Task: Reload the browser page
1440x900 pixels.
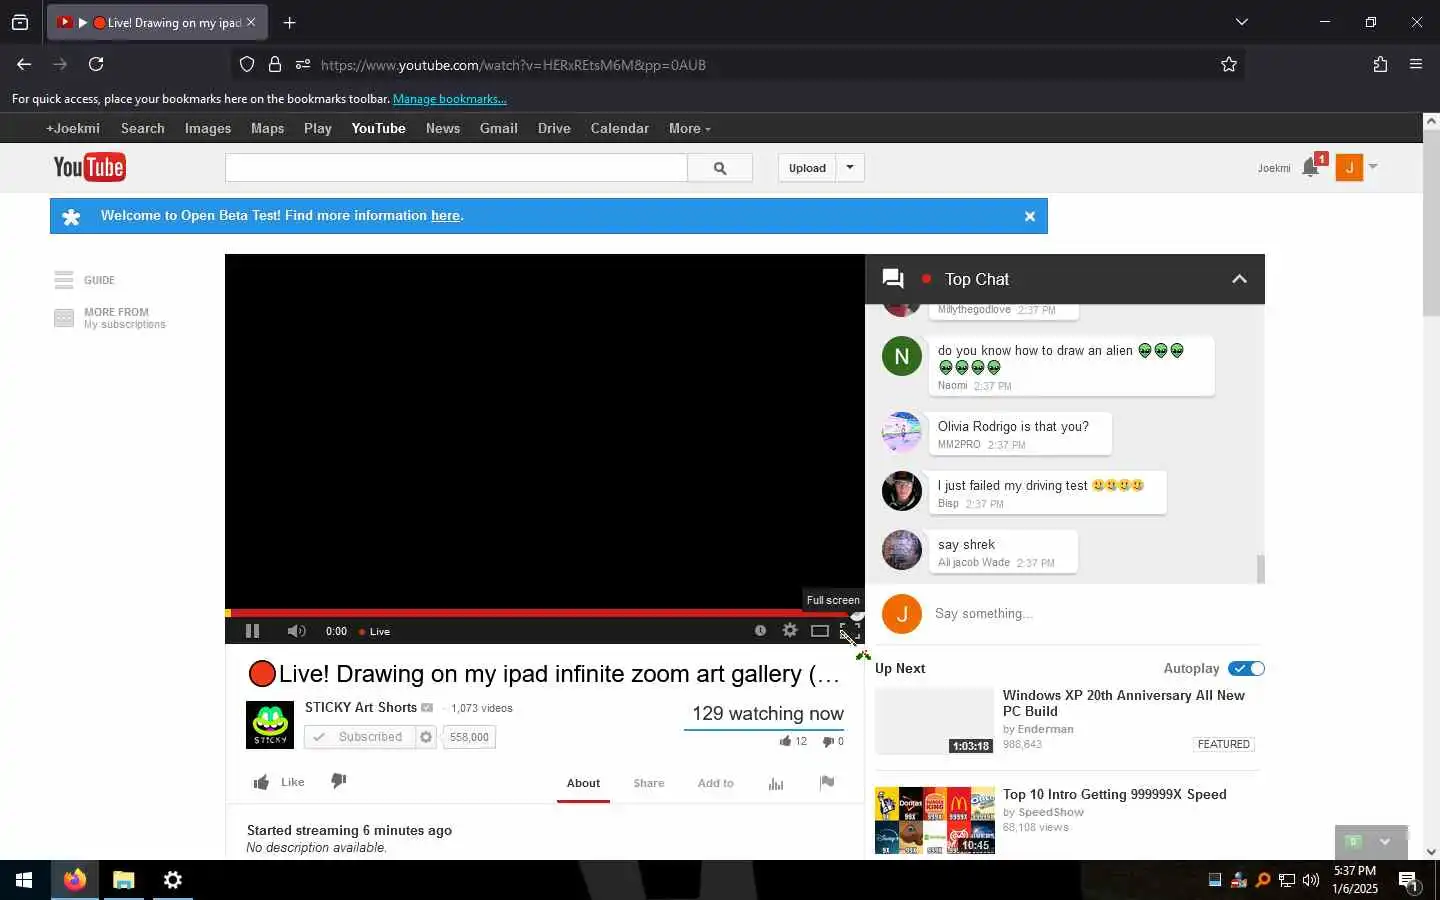Action: click(96, 64)
